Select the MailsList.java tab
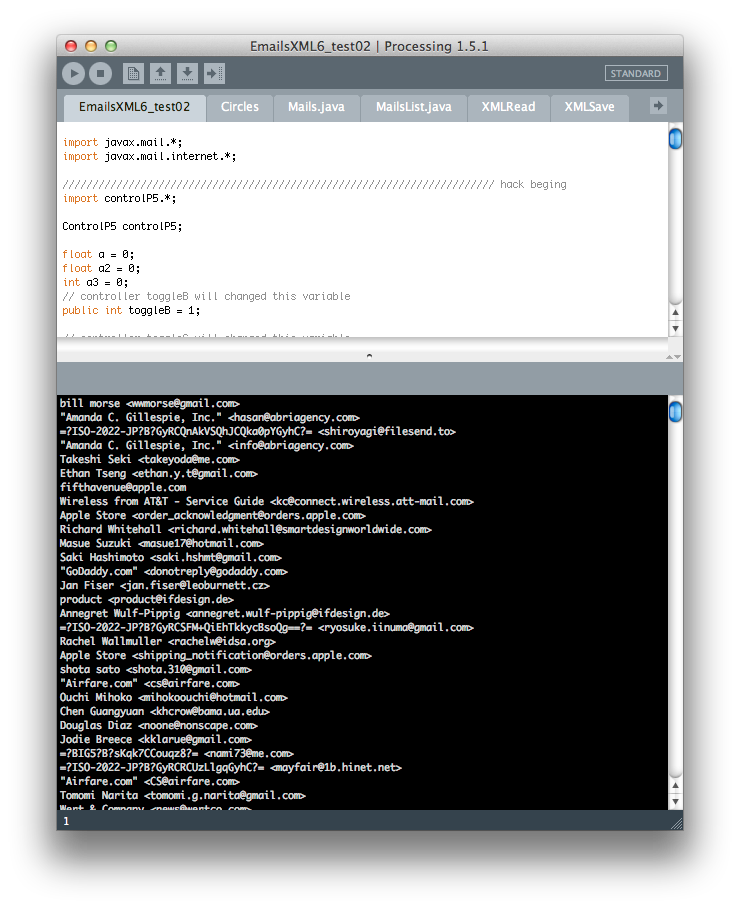740x909 pixels. (413, 107)
